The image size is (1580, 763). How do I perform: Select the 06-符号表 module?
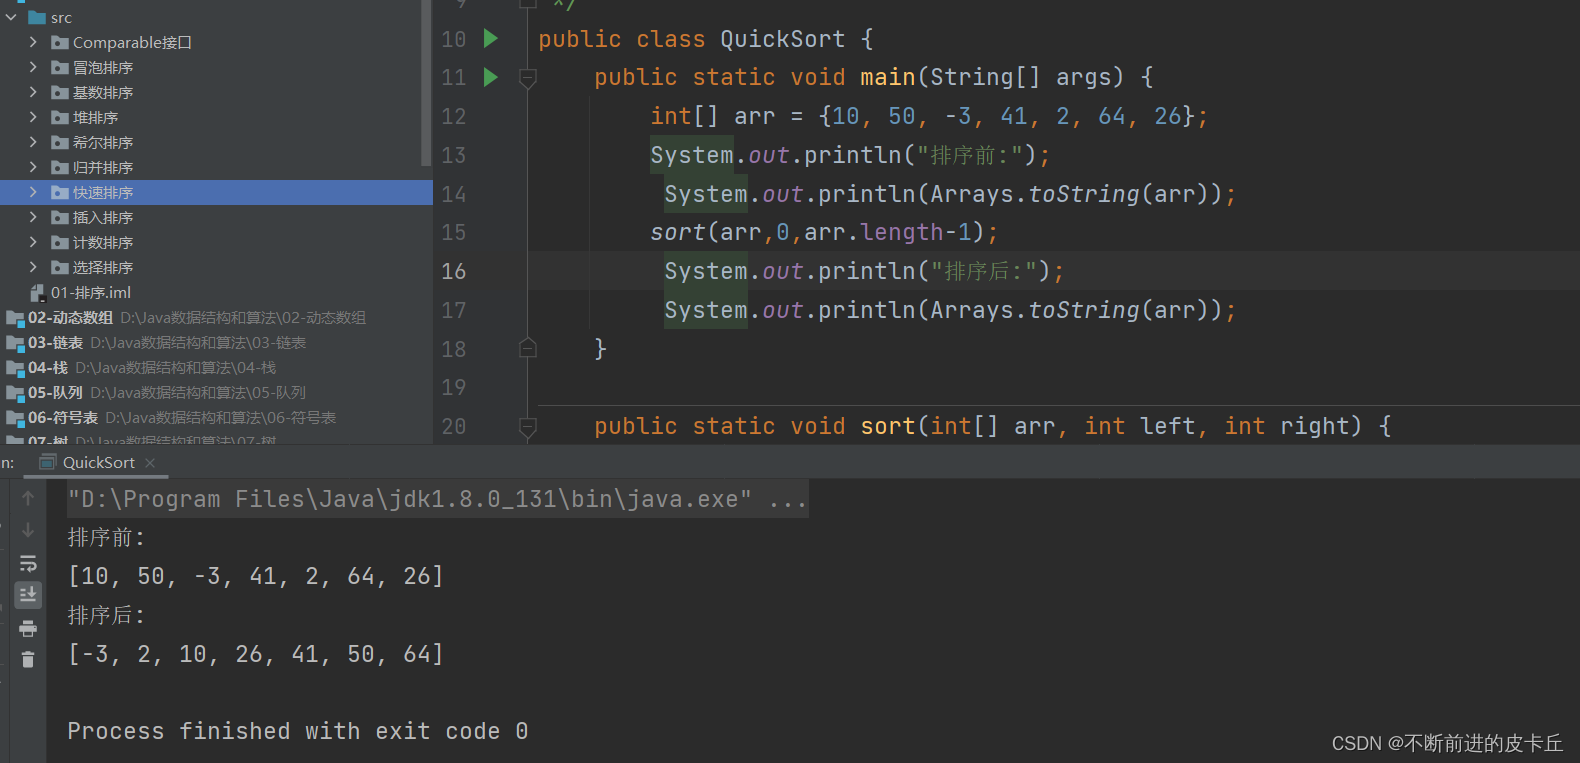pos(63,417)
